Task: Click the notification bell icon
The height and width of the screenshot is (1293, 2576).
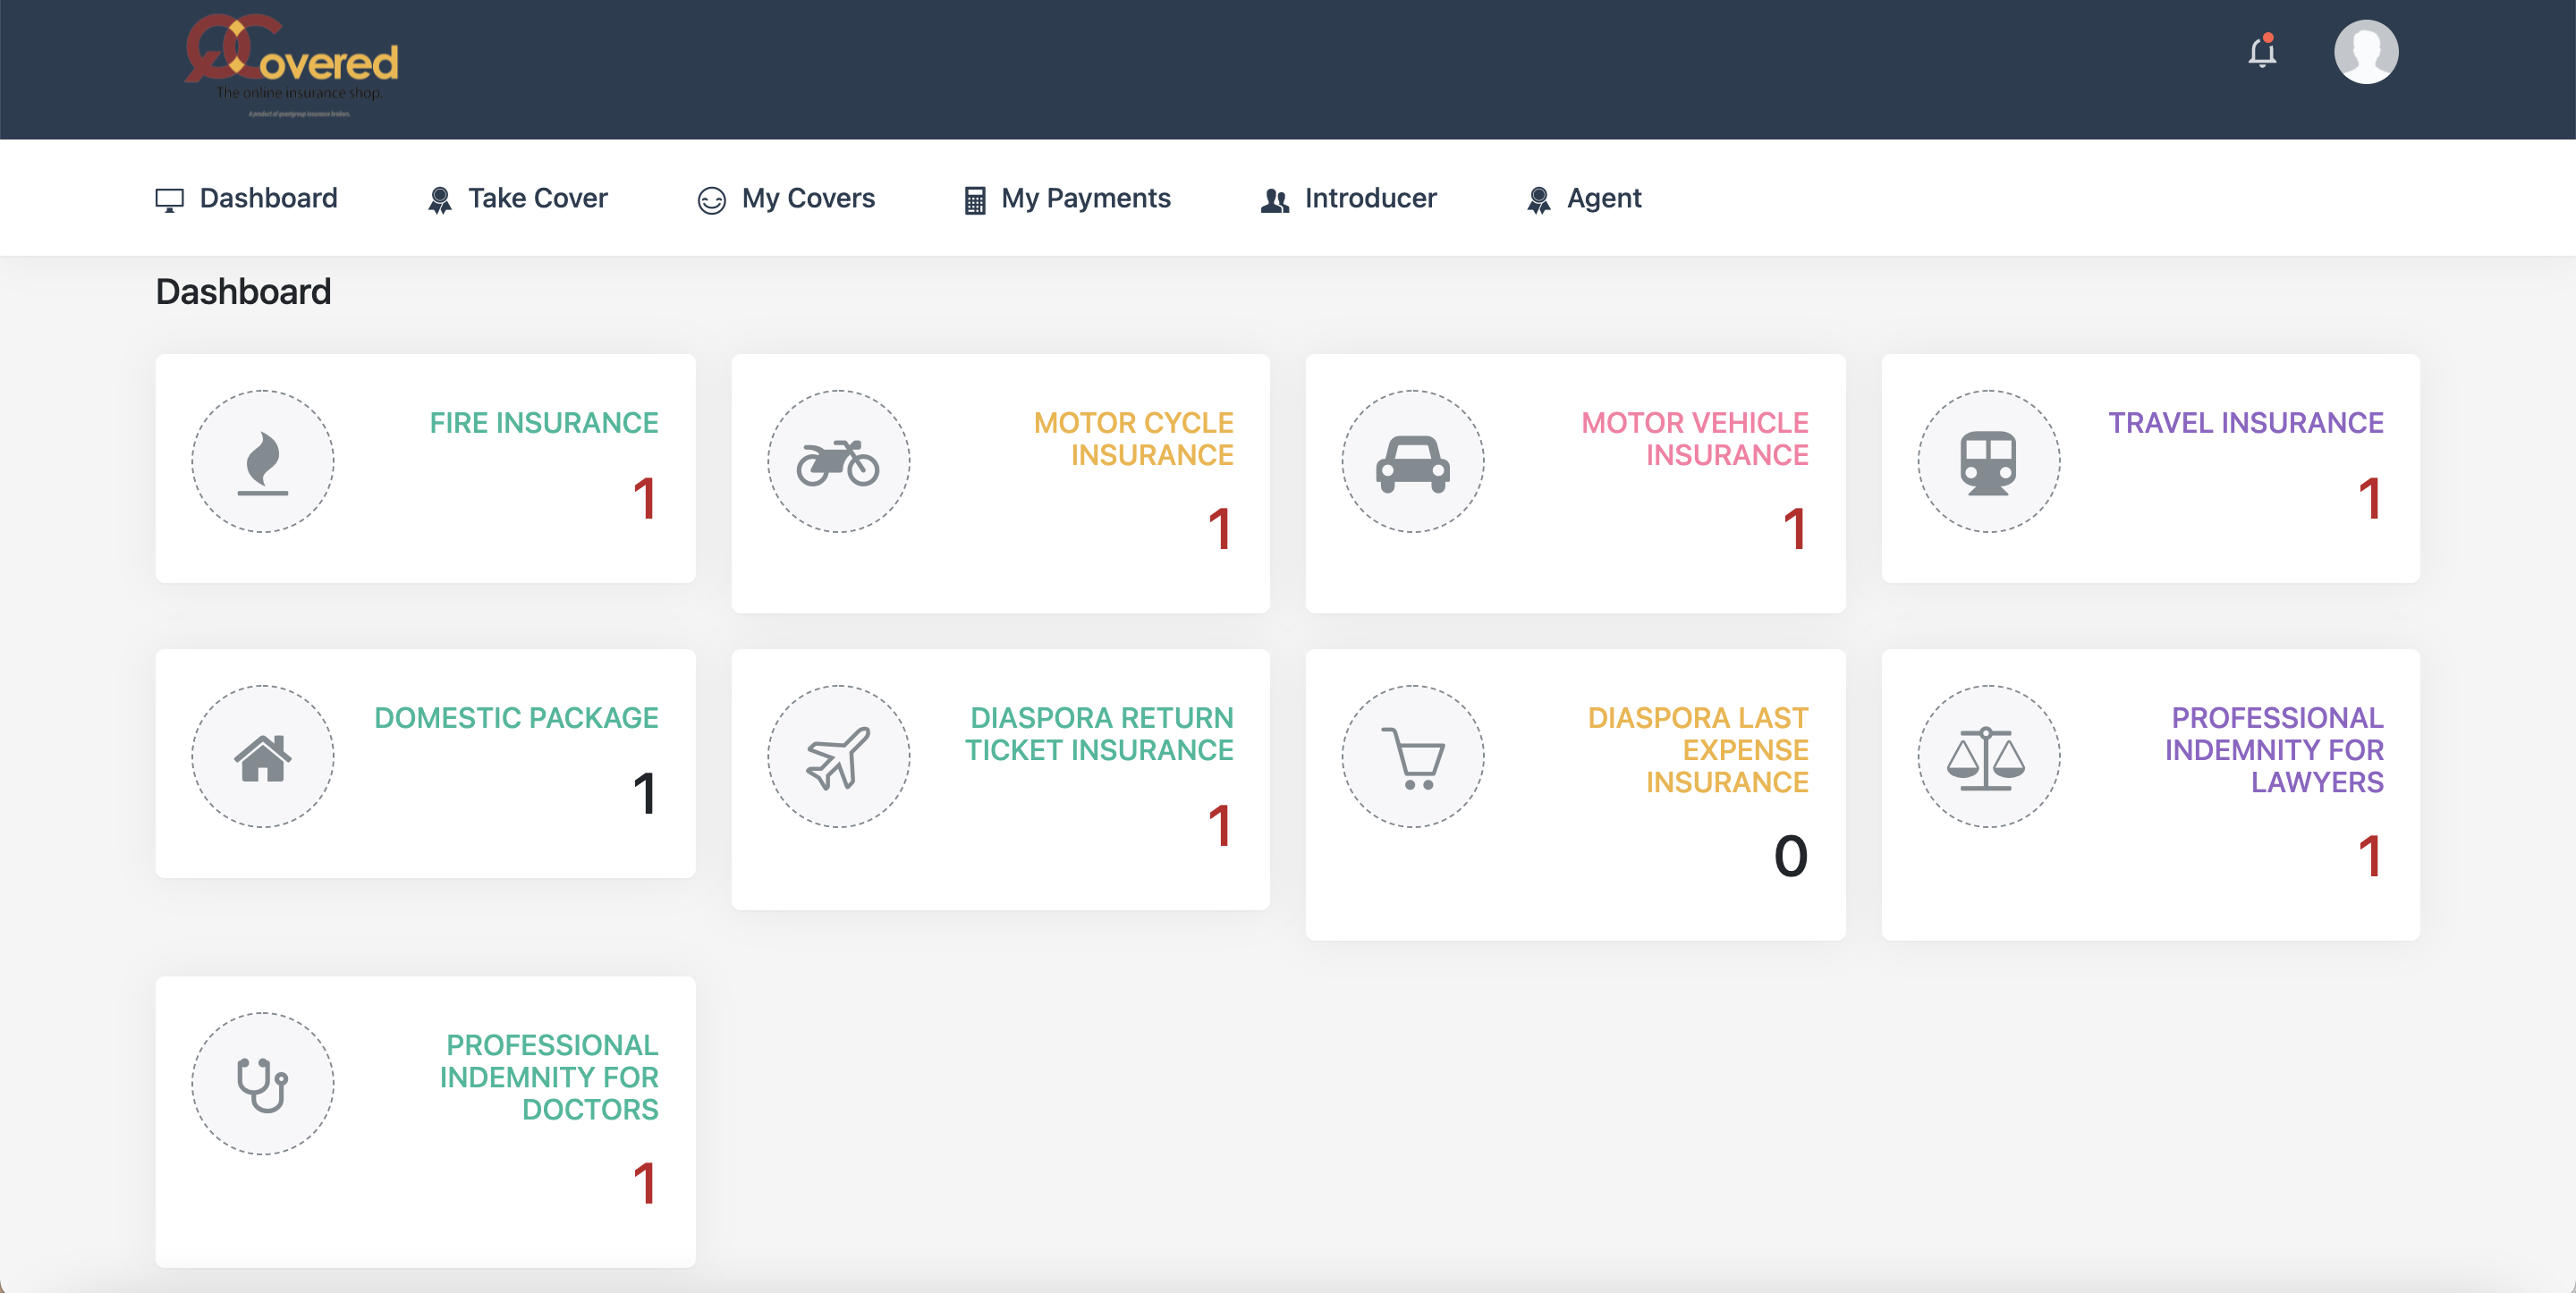Action: (x=2261, y=52)
